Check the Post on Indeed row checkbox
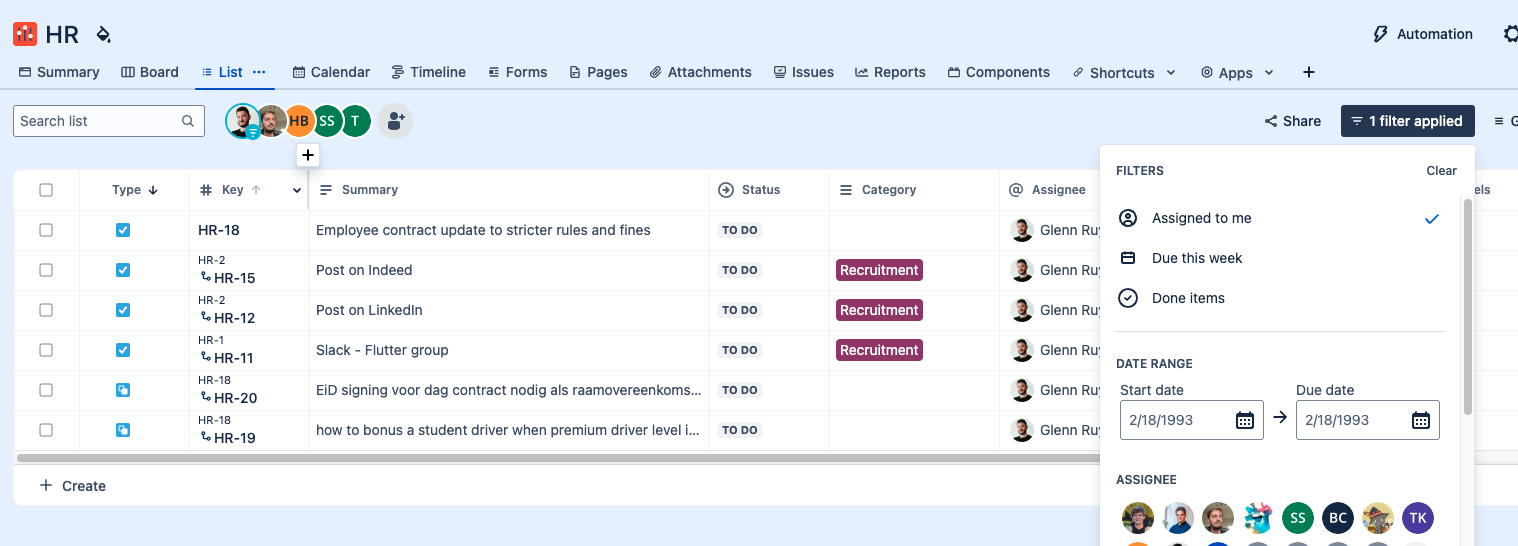The height and width of the screenshot is (546, 1518). click(46, 270)
